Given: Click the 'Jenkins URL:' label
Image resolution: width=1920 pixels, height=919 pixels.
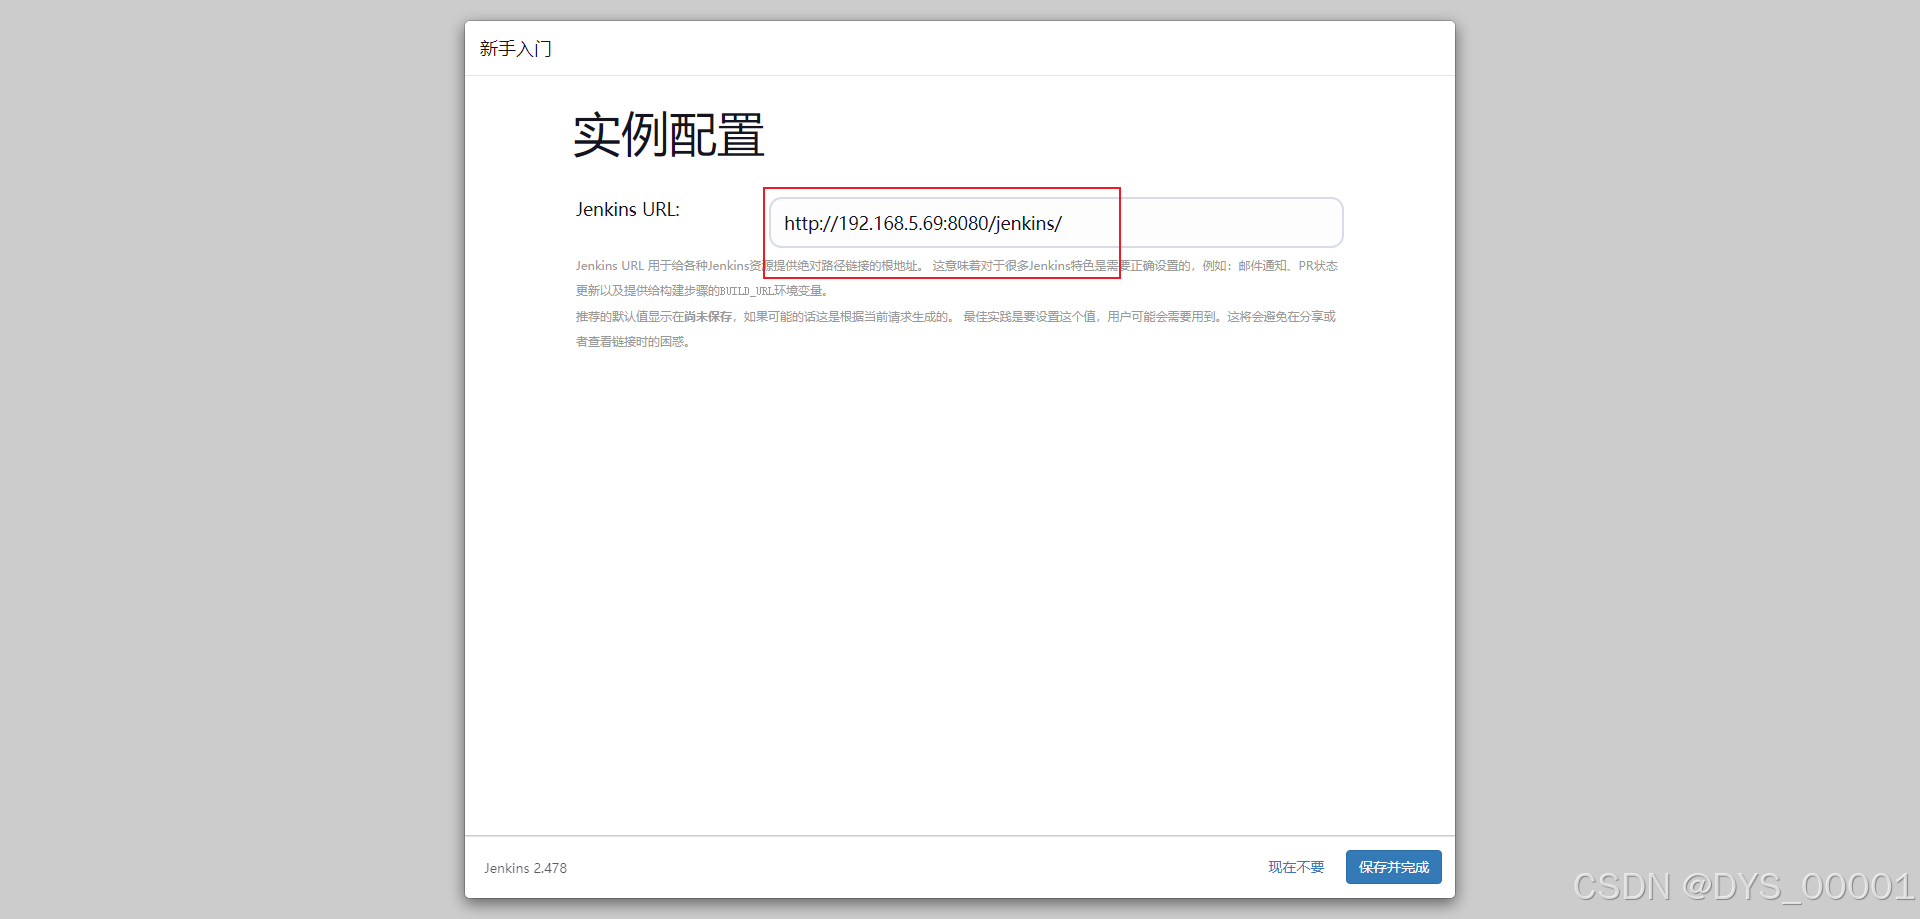Looking at the screenshot, I should click(x=628, y=209).
